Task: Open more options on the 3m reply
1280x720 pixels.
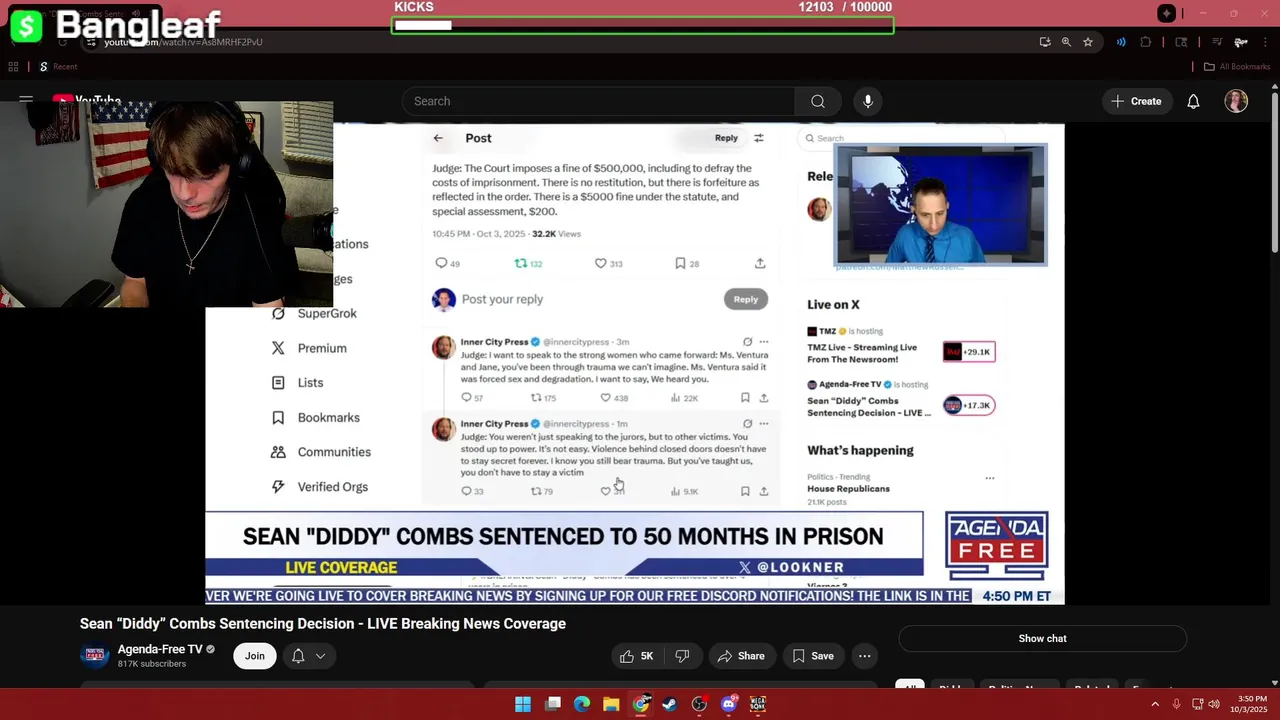Action: 764,342
